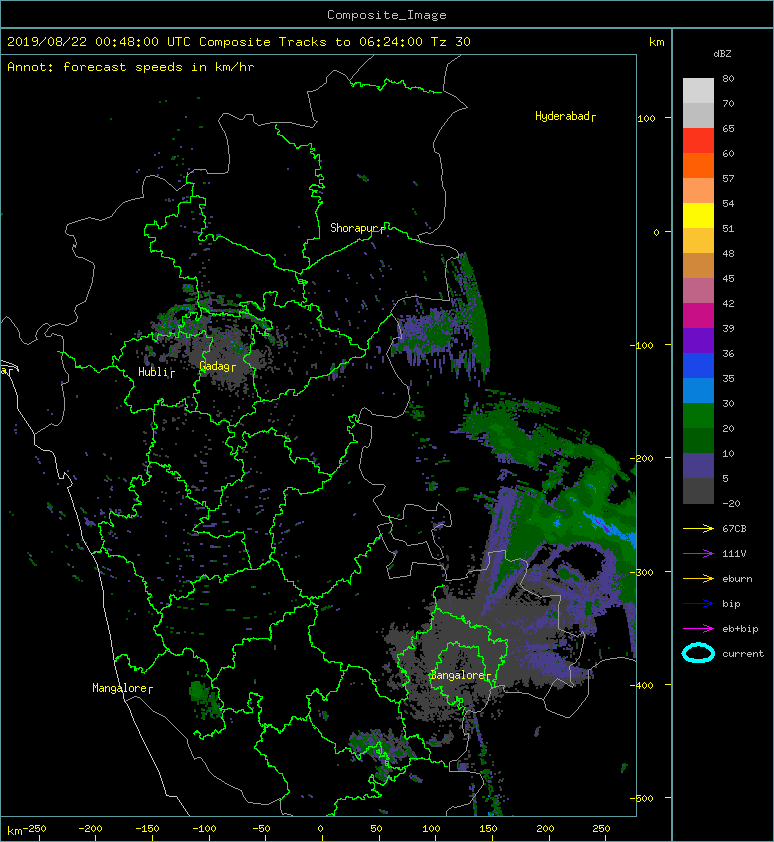Click the -500 tick on vertical axis
774x842 pixels.
(x=641, y=799)
